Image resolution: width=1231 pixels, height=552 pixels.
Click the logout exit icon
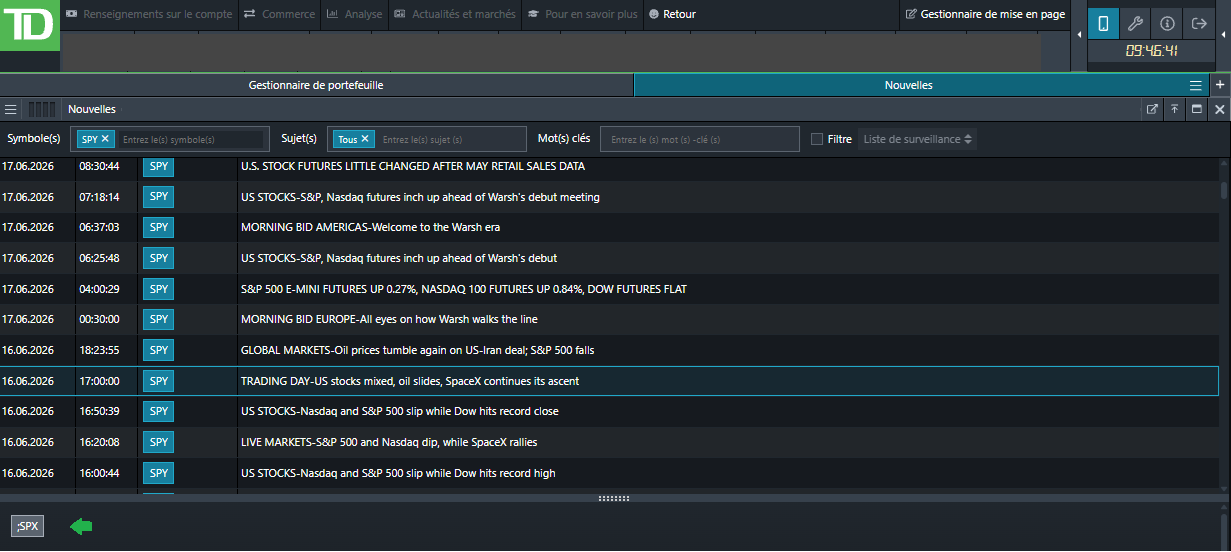(1199, 23)
